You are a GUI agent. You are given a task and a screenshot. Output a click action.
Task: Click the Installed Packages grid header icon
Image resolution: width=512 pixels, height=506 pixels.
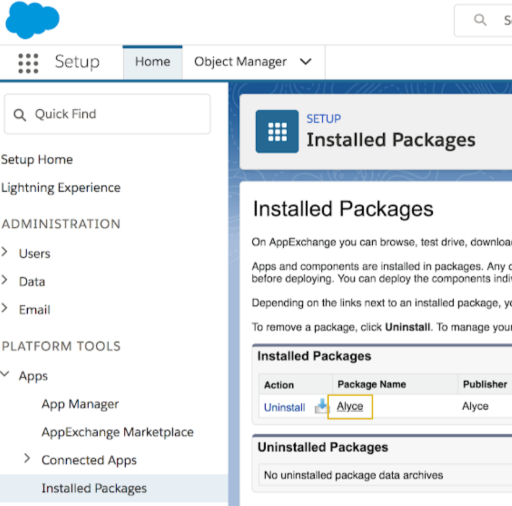pyautogui.click(x=277, y=131)
